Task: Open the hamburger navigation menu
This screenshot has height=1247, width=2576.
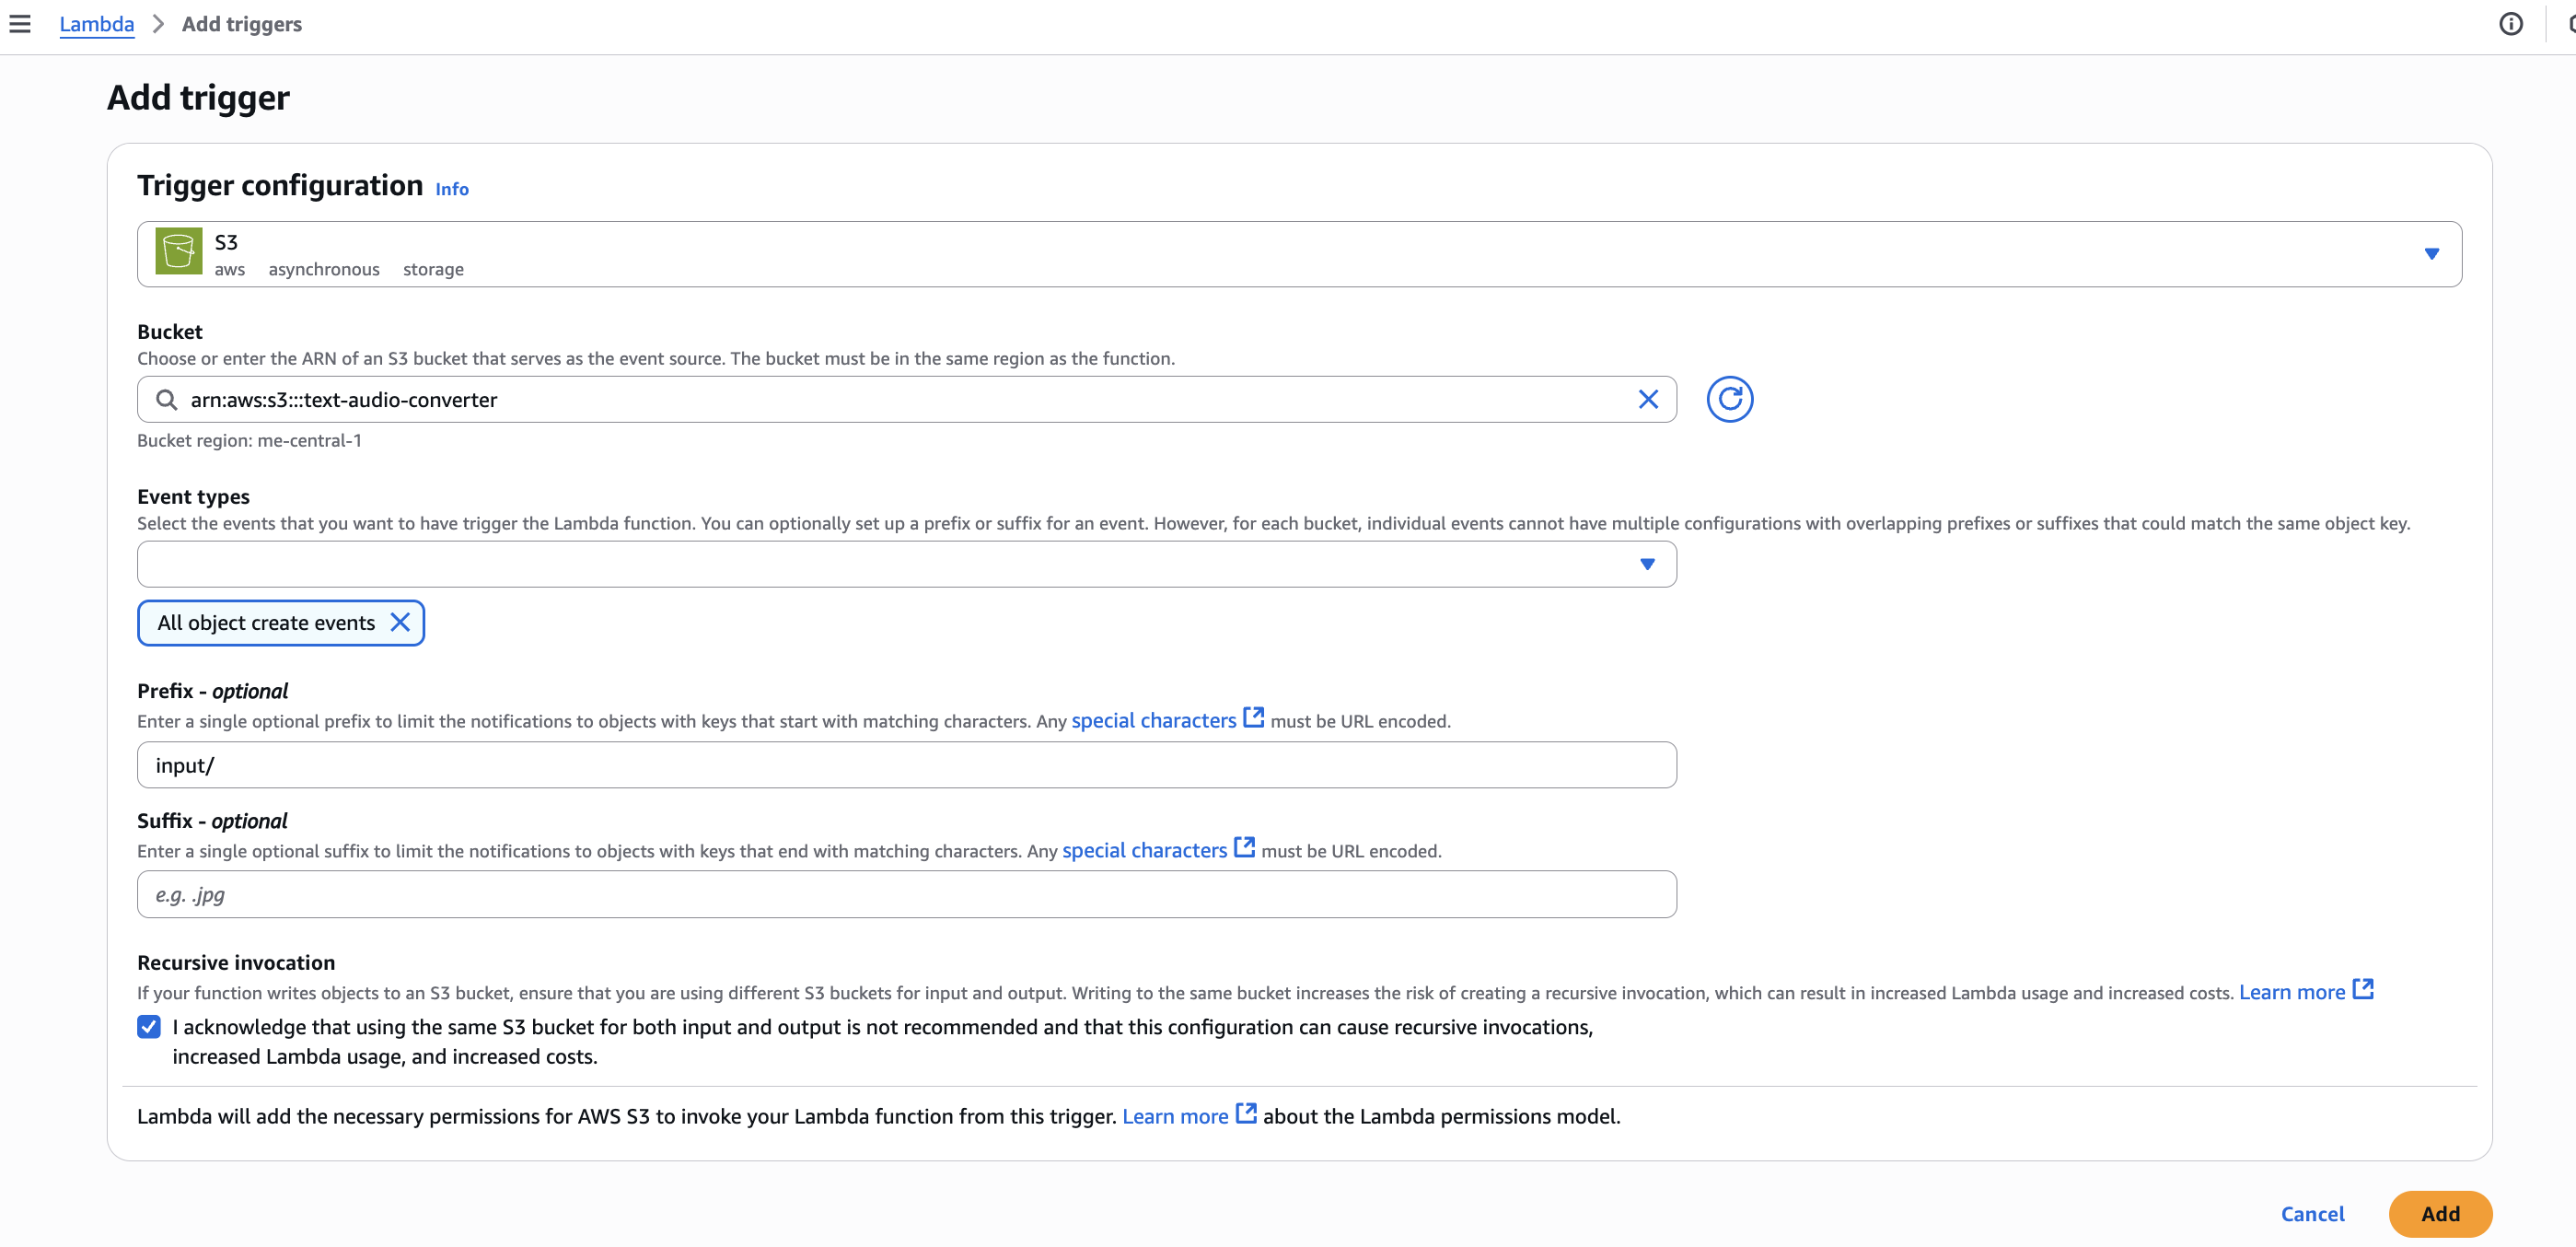Action: pyautogui.click(x=20, y=24)
